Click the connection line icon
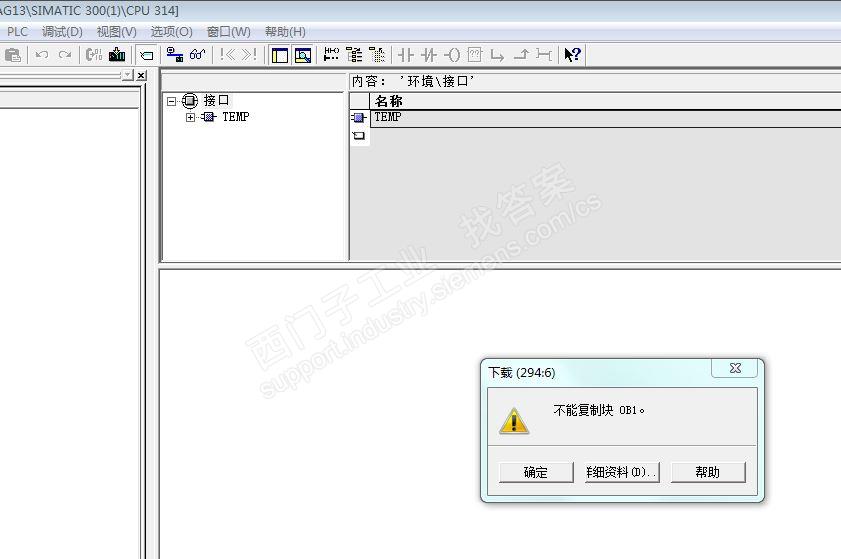The width and height of the screenshot is (841, 559). tap(544, 55)
